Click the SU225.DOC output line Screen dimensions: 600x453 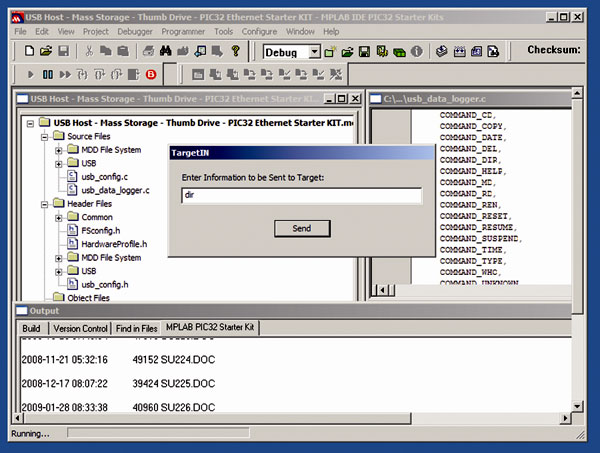point(118,383)
